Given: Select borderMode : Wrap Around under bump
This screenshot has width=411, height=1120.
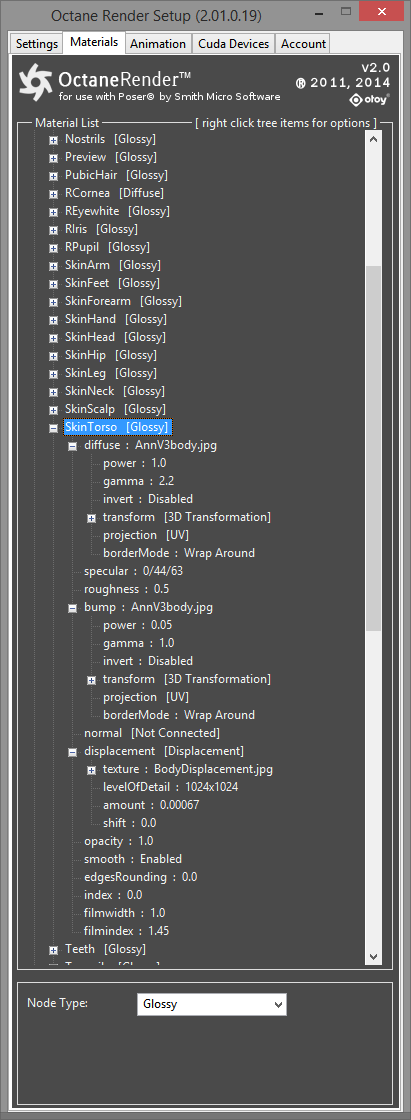Looking at the screenshot, I should (x=179, y=714).
